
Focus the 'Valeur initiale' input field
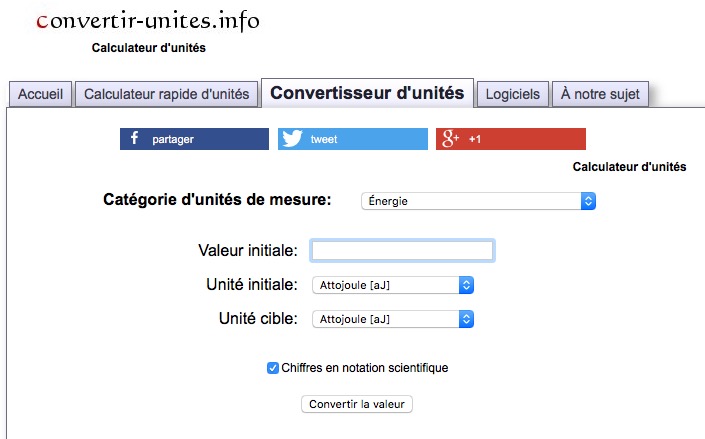click(x=402, y=250)
